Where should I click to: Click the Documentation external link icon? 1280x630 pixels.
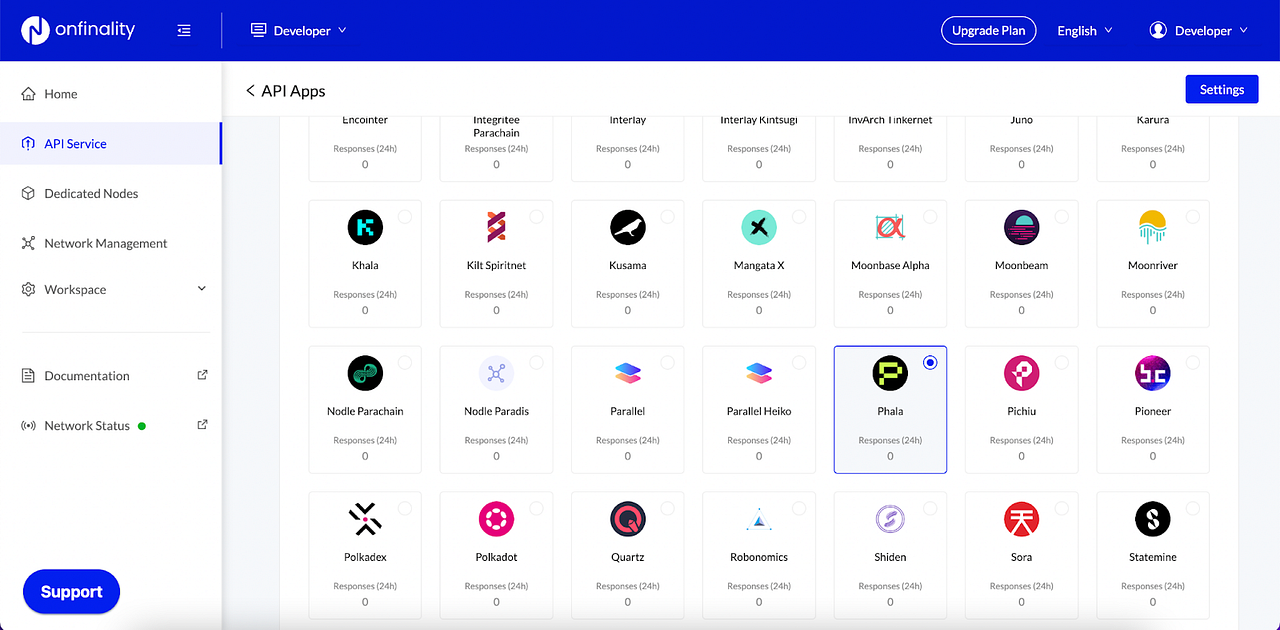[202, 375]
